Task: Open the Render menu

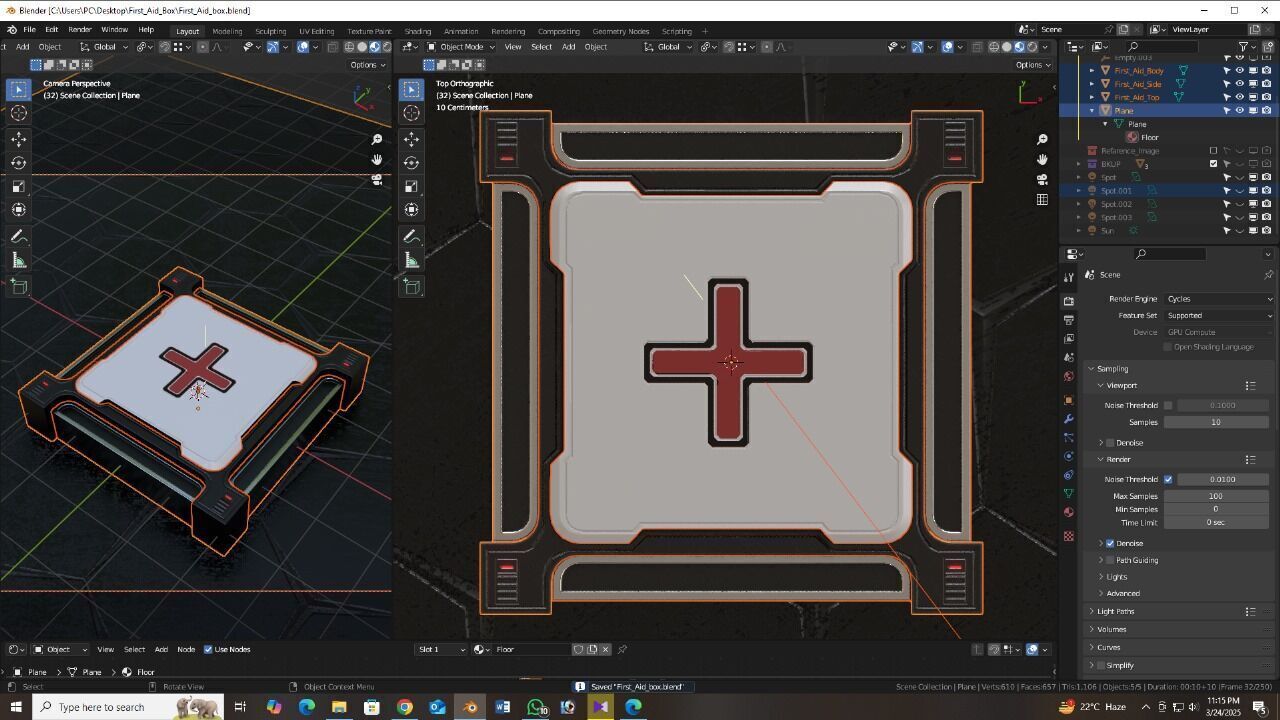Action: click(79, 30)
